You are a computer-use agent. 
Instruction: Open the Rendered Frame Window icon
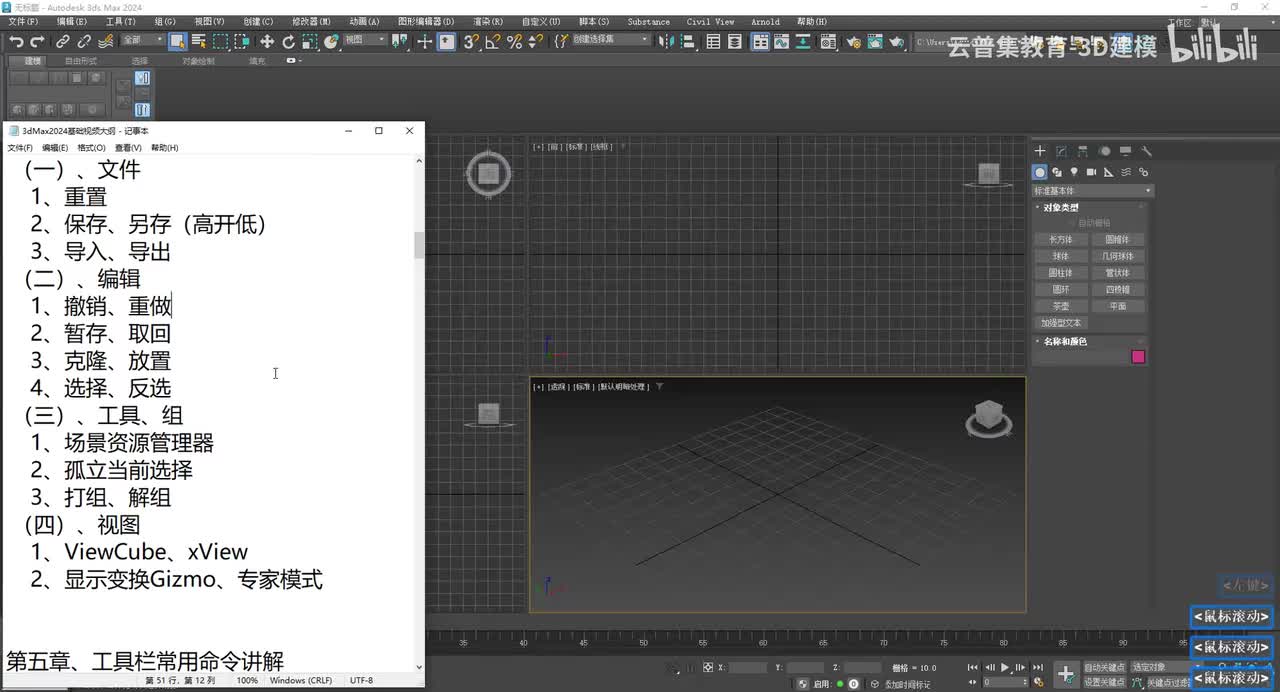pos(875,41)
